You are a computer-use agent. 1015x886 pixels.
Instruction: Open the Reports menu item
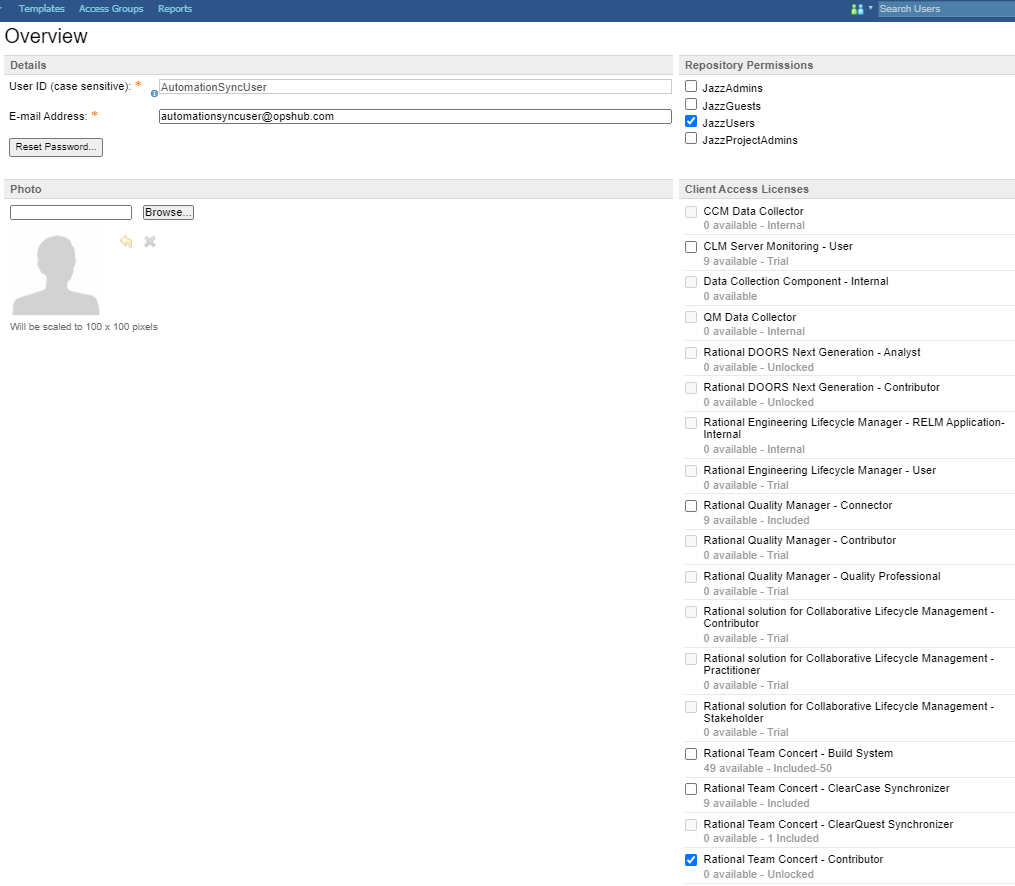175,9
